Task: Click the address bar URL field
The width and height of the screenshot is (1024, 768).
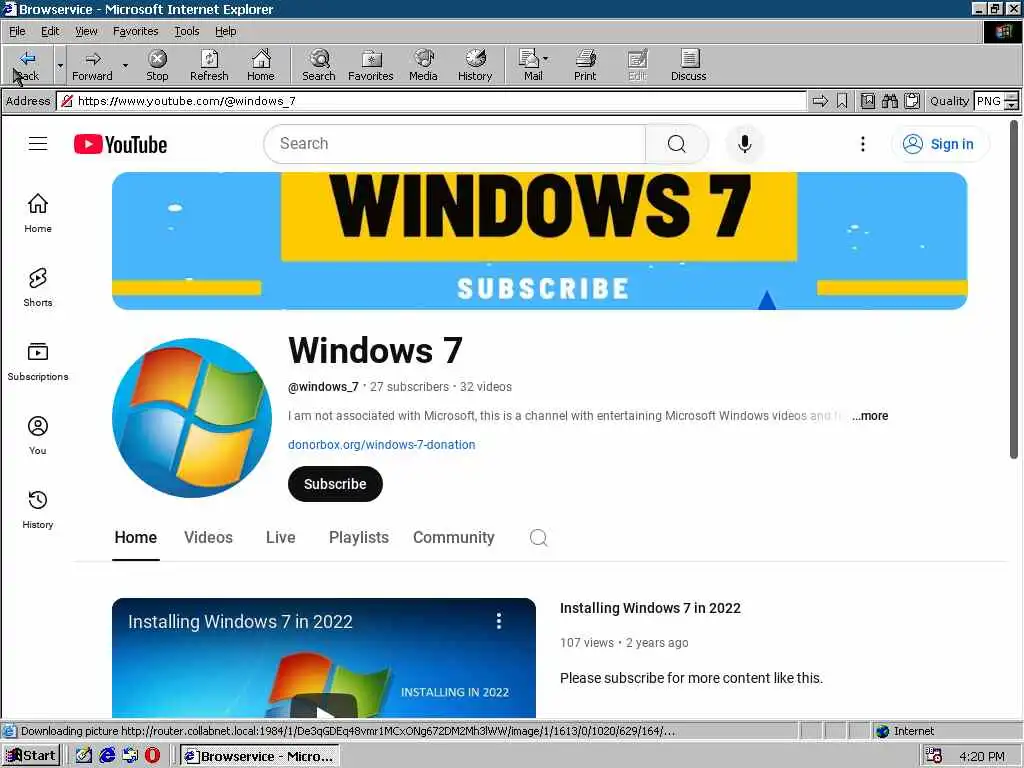Action: click(431, 101)
